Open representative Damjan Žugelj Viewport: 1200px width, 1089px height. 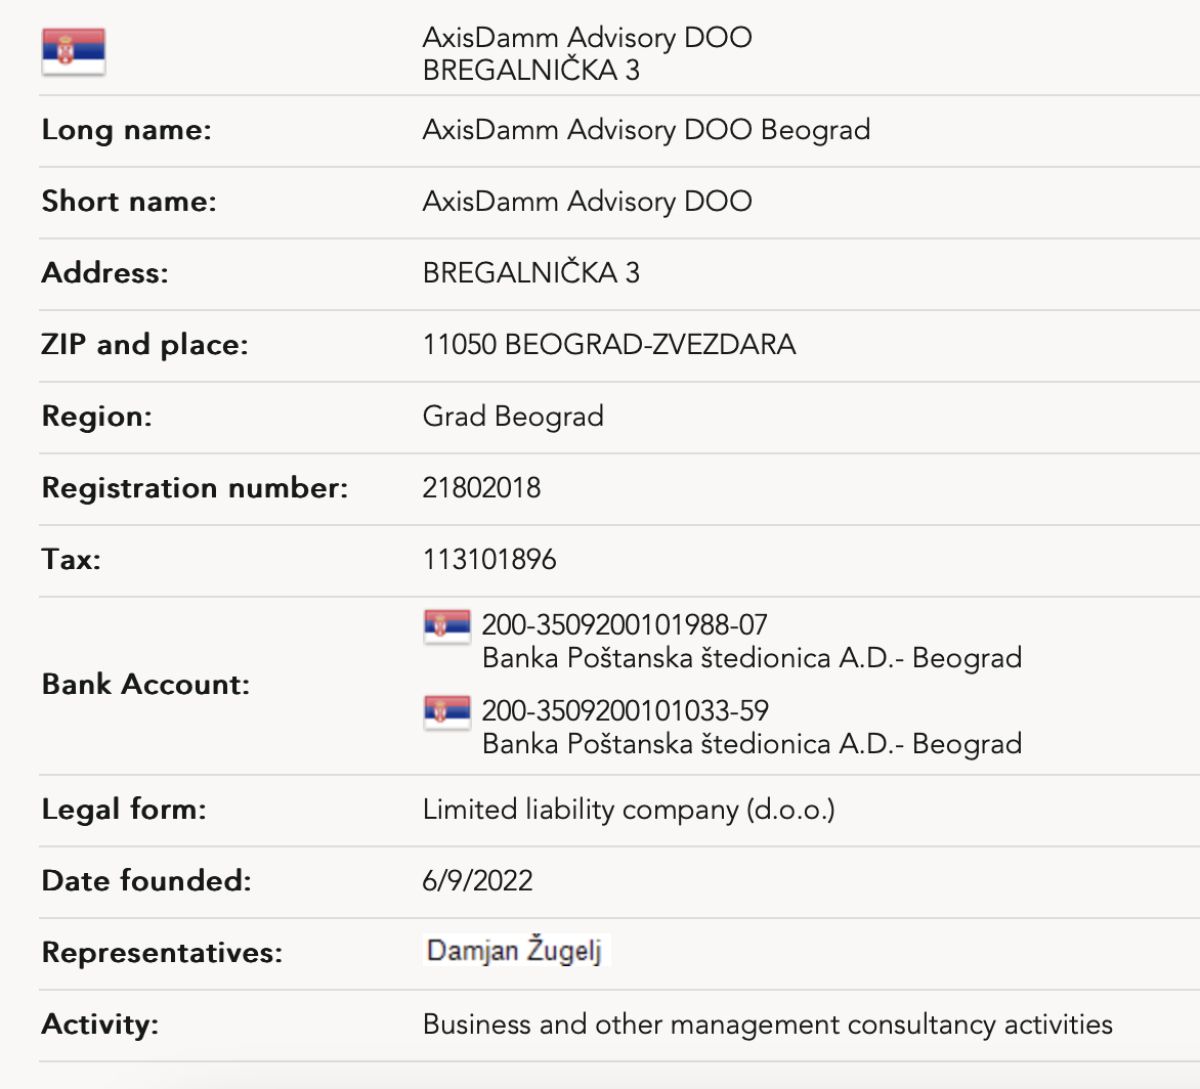(514, 951)
